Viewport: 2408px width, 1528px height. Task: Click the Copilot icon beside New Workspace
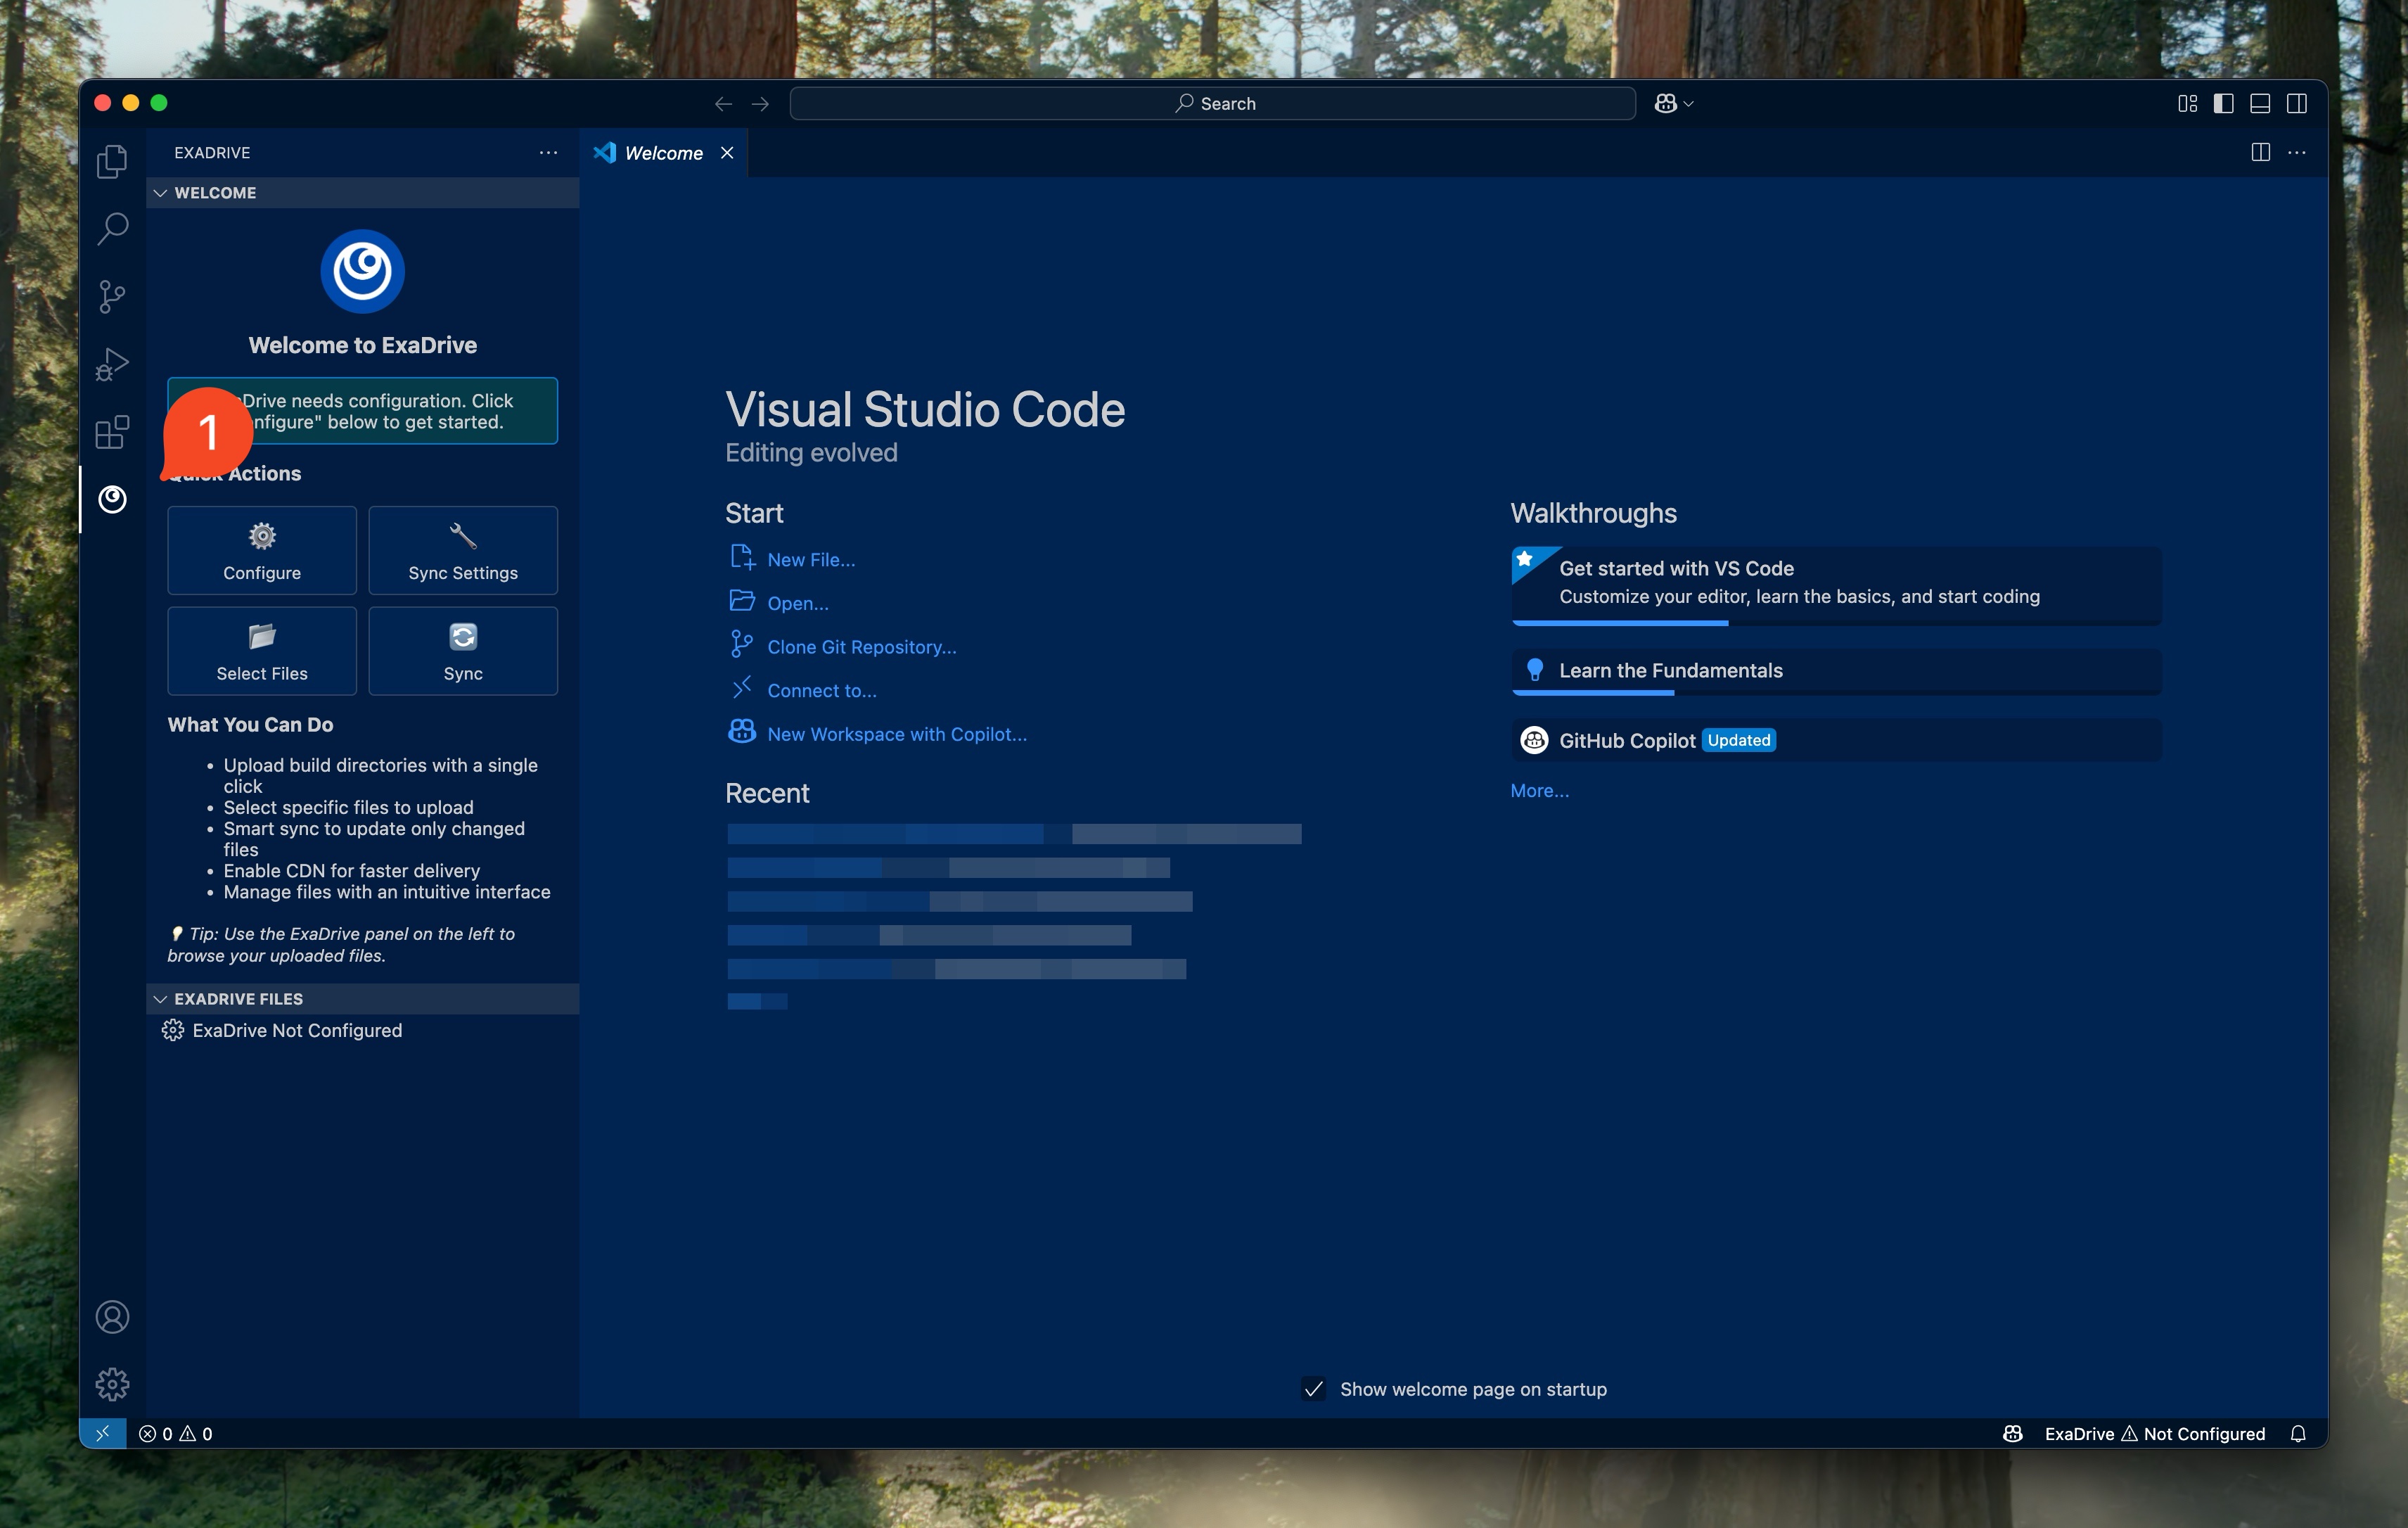(x=742, y=732)
